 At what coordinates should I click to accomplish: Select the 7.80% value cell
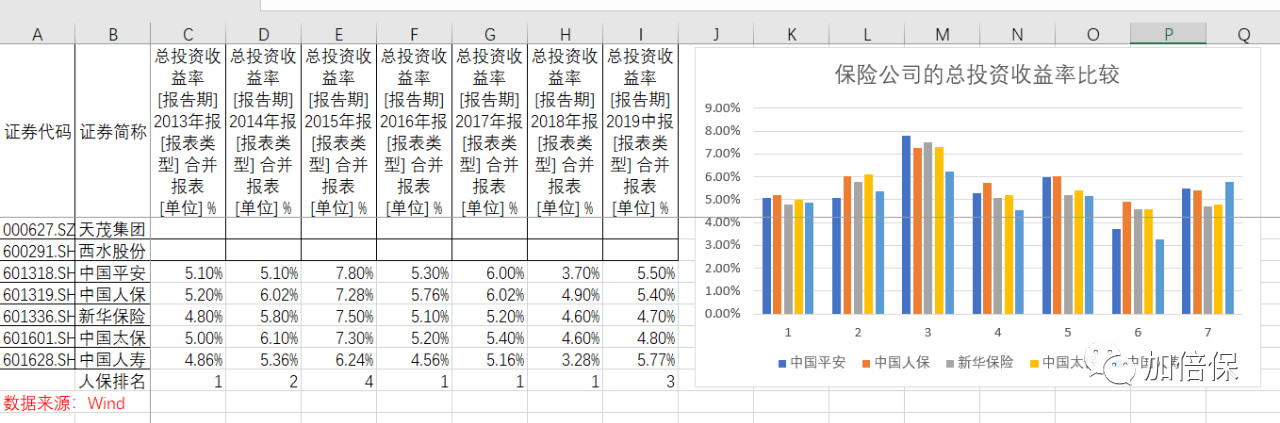pos(339,273)
